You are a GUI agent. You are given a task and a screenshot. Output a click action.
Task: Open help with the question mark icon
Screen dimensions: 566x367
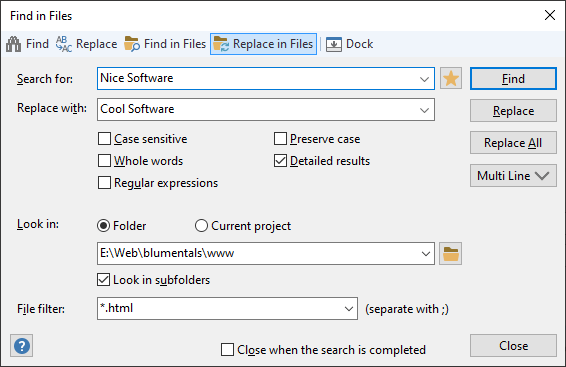click(22, 346)
